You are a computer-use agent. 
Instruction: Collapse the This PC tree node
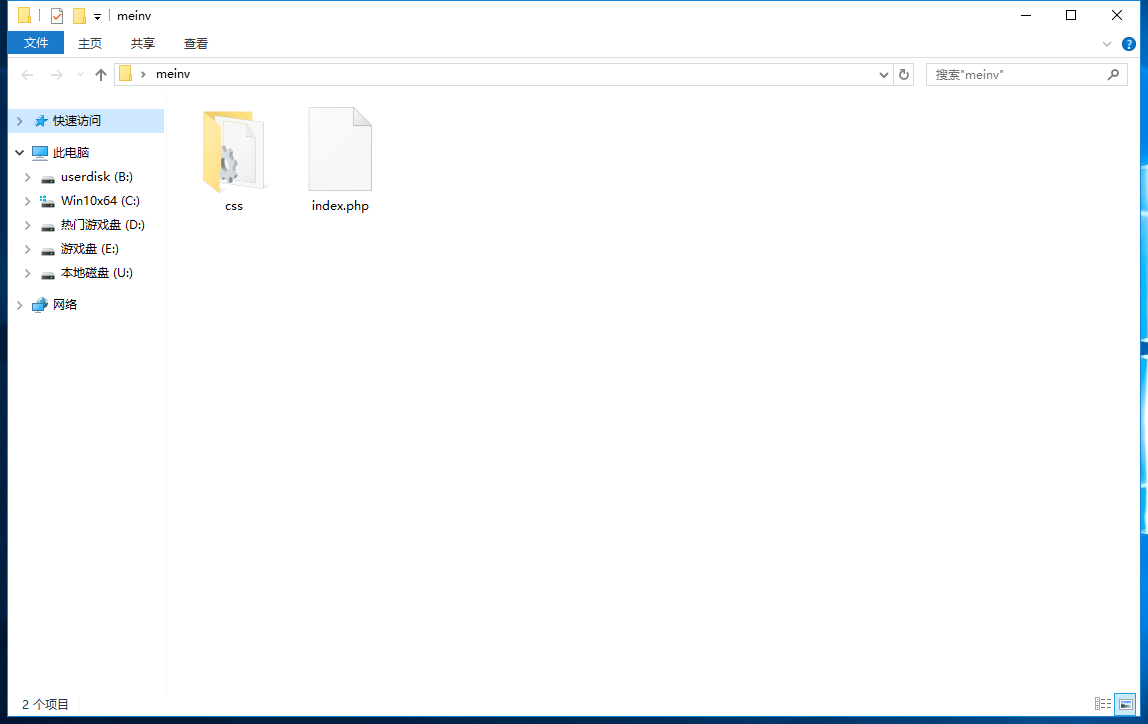point(19,153)
